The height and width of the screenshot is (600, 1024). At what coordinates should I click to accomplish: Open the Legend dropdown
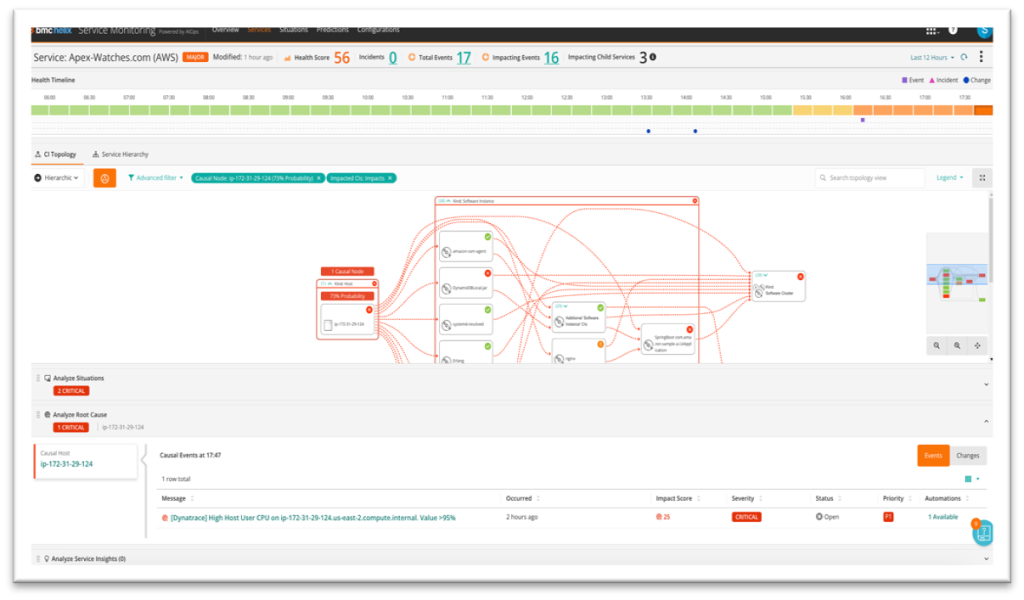pos(950,178)
